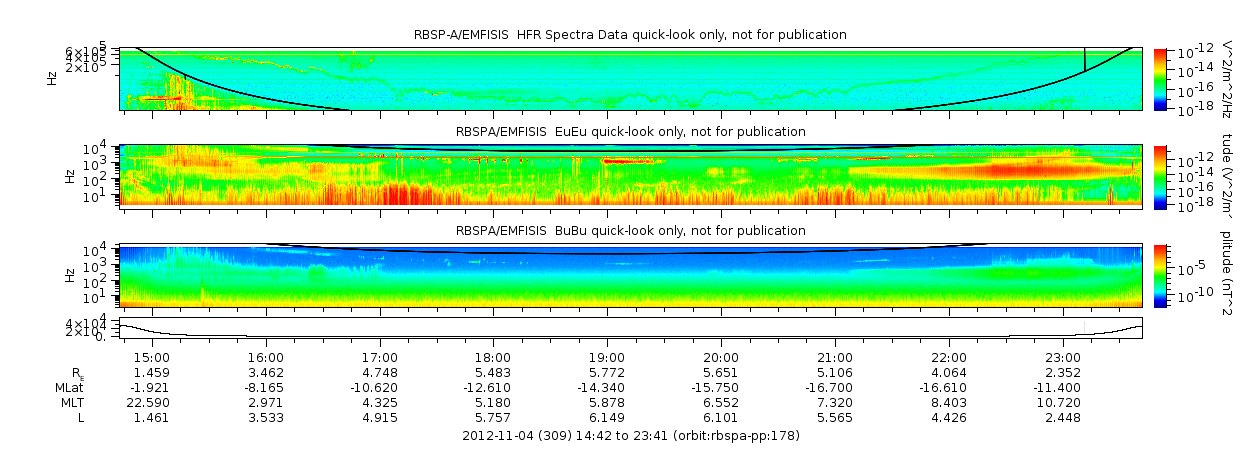Click the BuBu panel color scale bar
The image size is (1250, 449).
pos(1160,275)
